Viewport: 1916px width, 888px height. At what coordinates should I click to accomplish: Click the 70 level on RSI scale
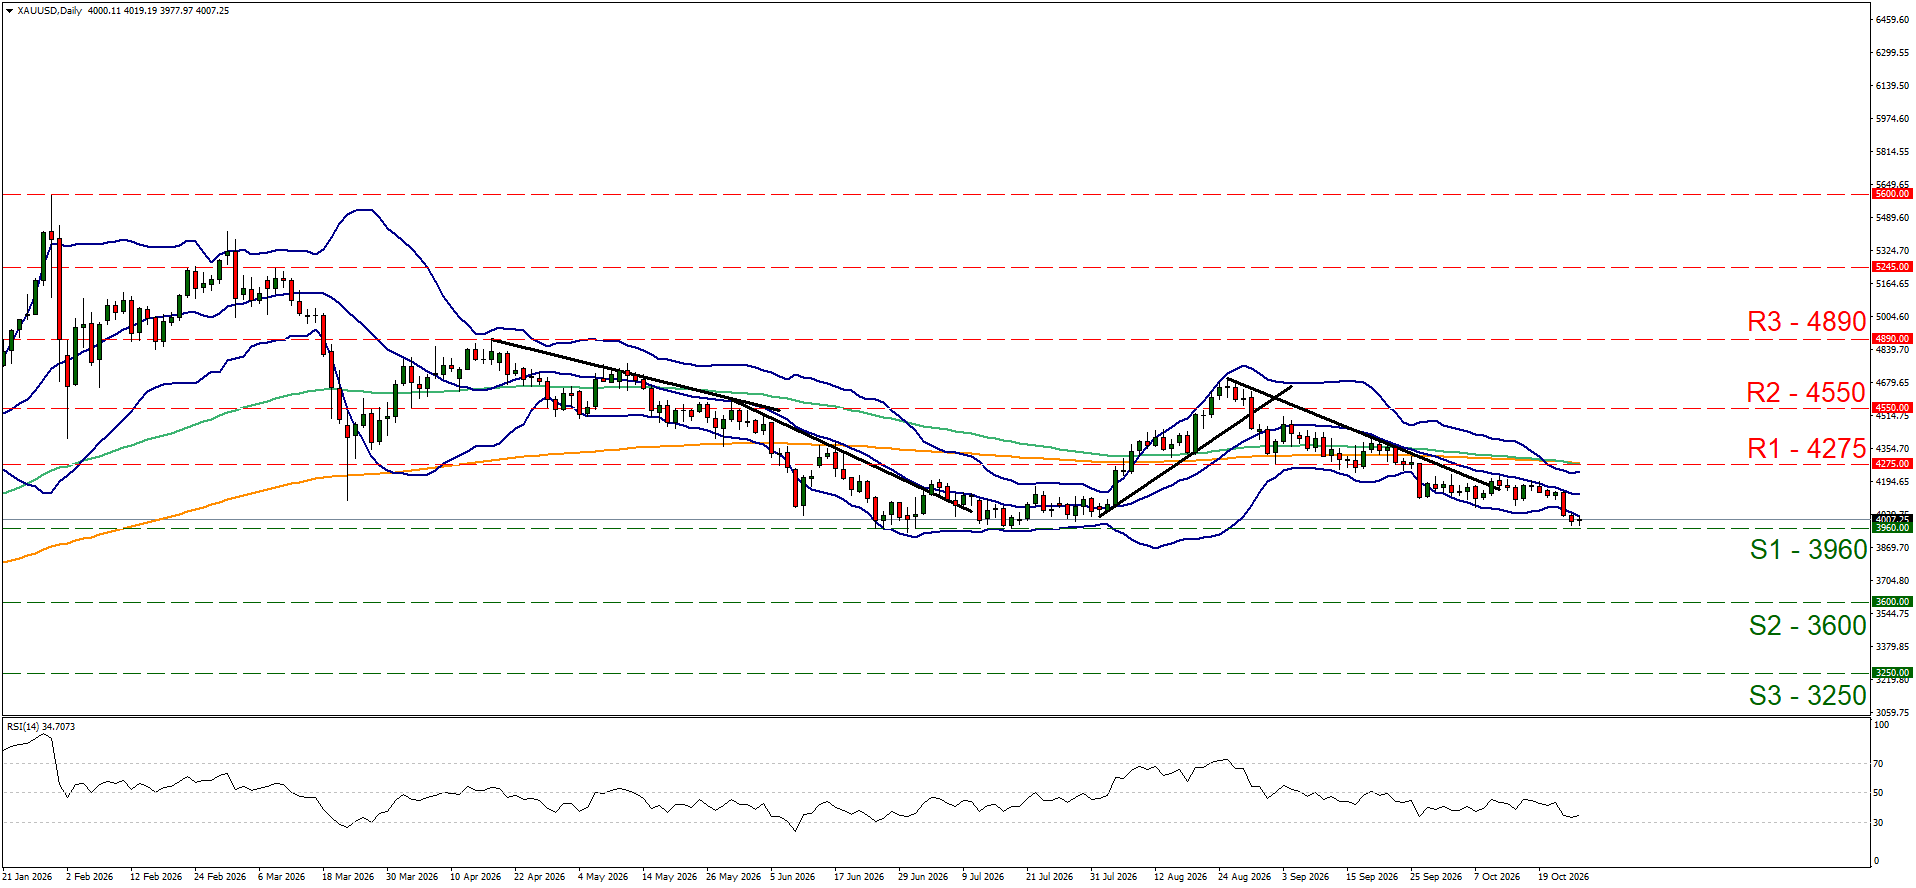(x=1878, y=764)
